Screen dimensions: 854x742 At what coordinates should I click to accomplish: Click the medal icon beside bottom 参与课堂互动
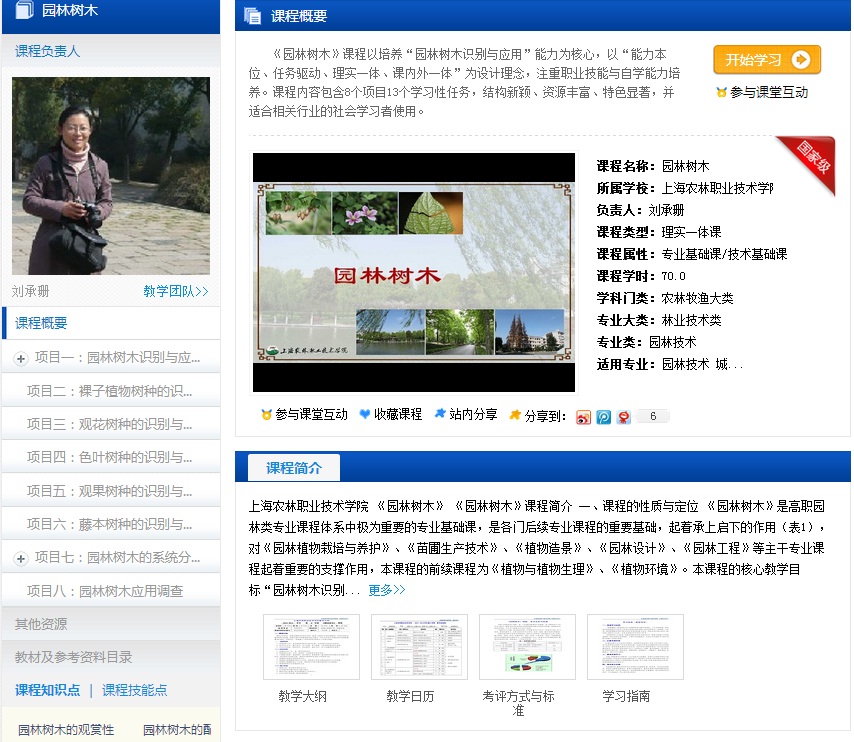[x=266, y=414]
